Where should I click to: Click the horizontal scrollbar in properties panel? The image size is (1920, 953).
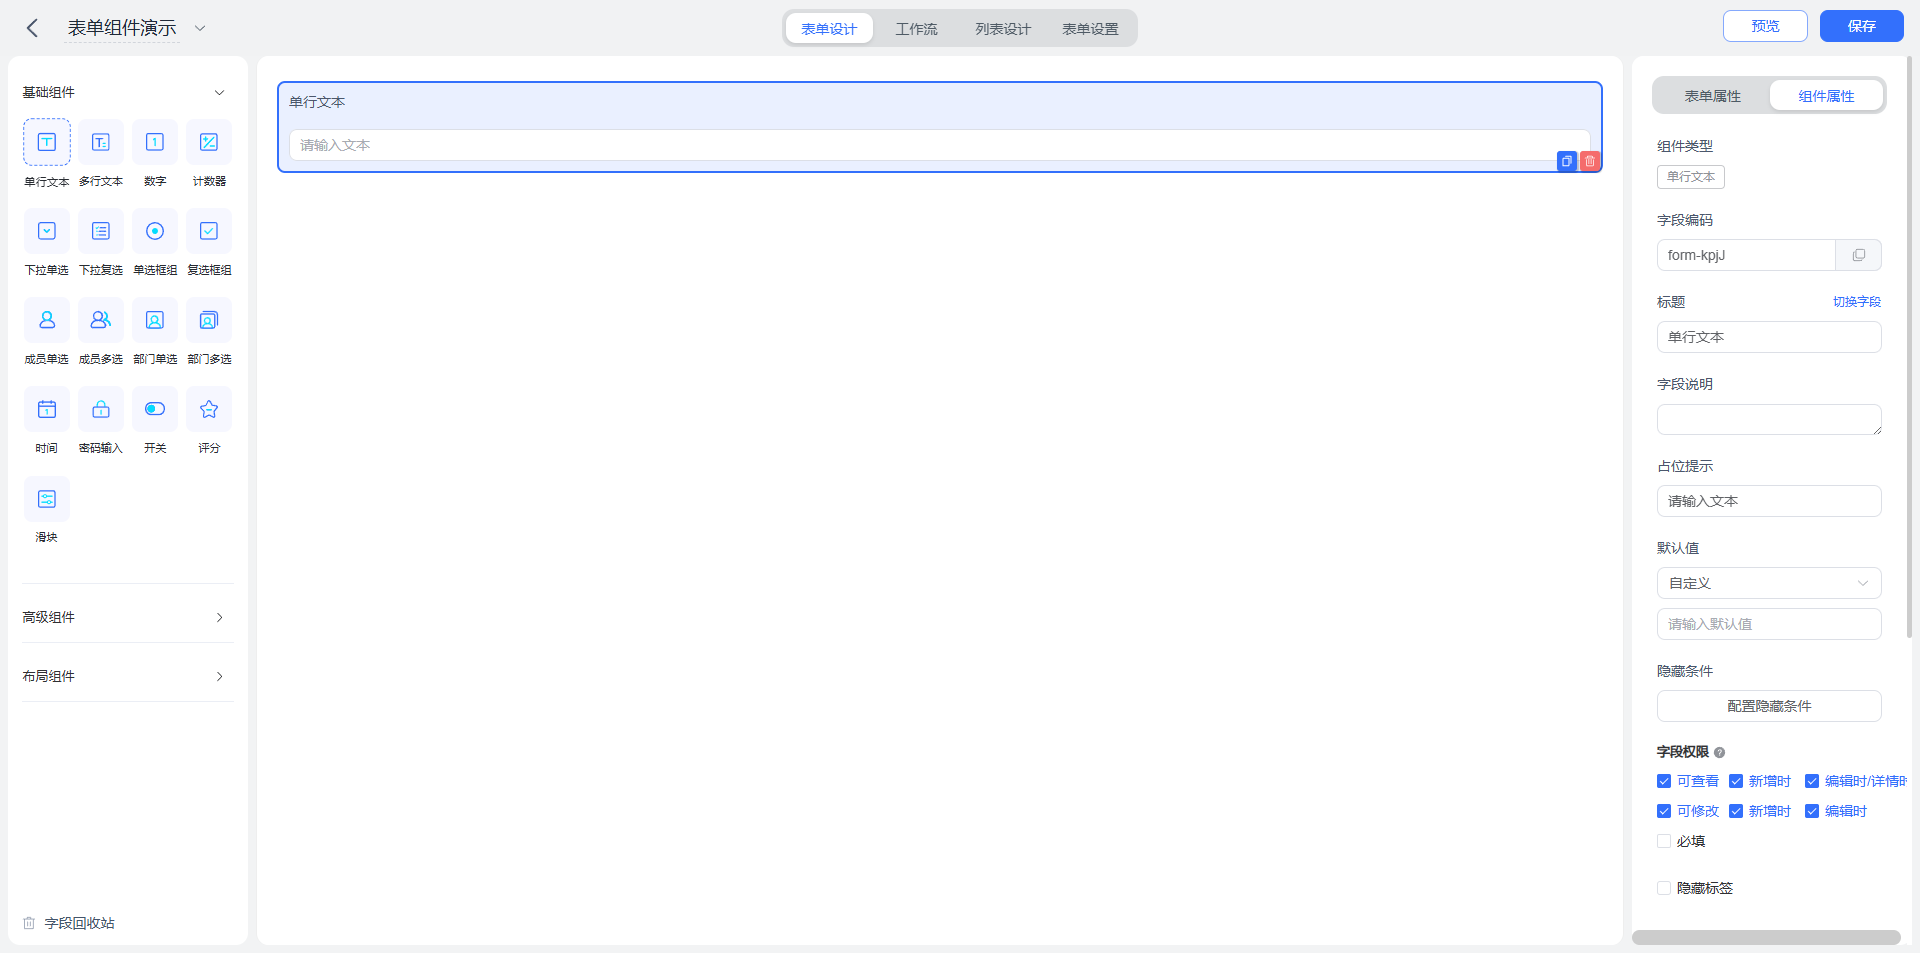(1766, 938)
